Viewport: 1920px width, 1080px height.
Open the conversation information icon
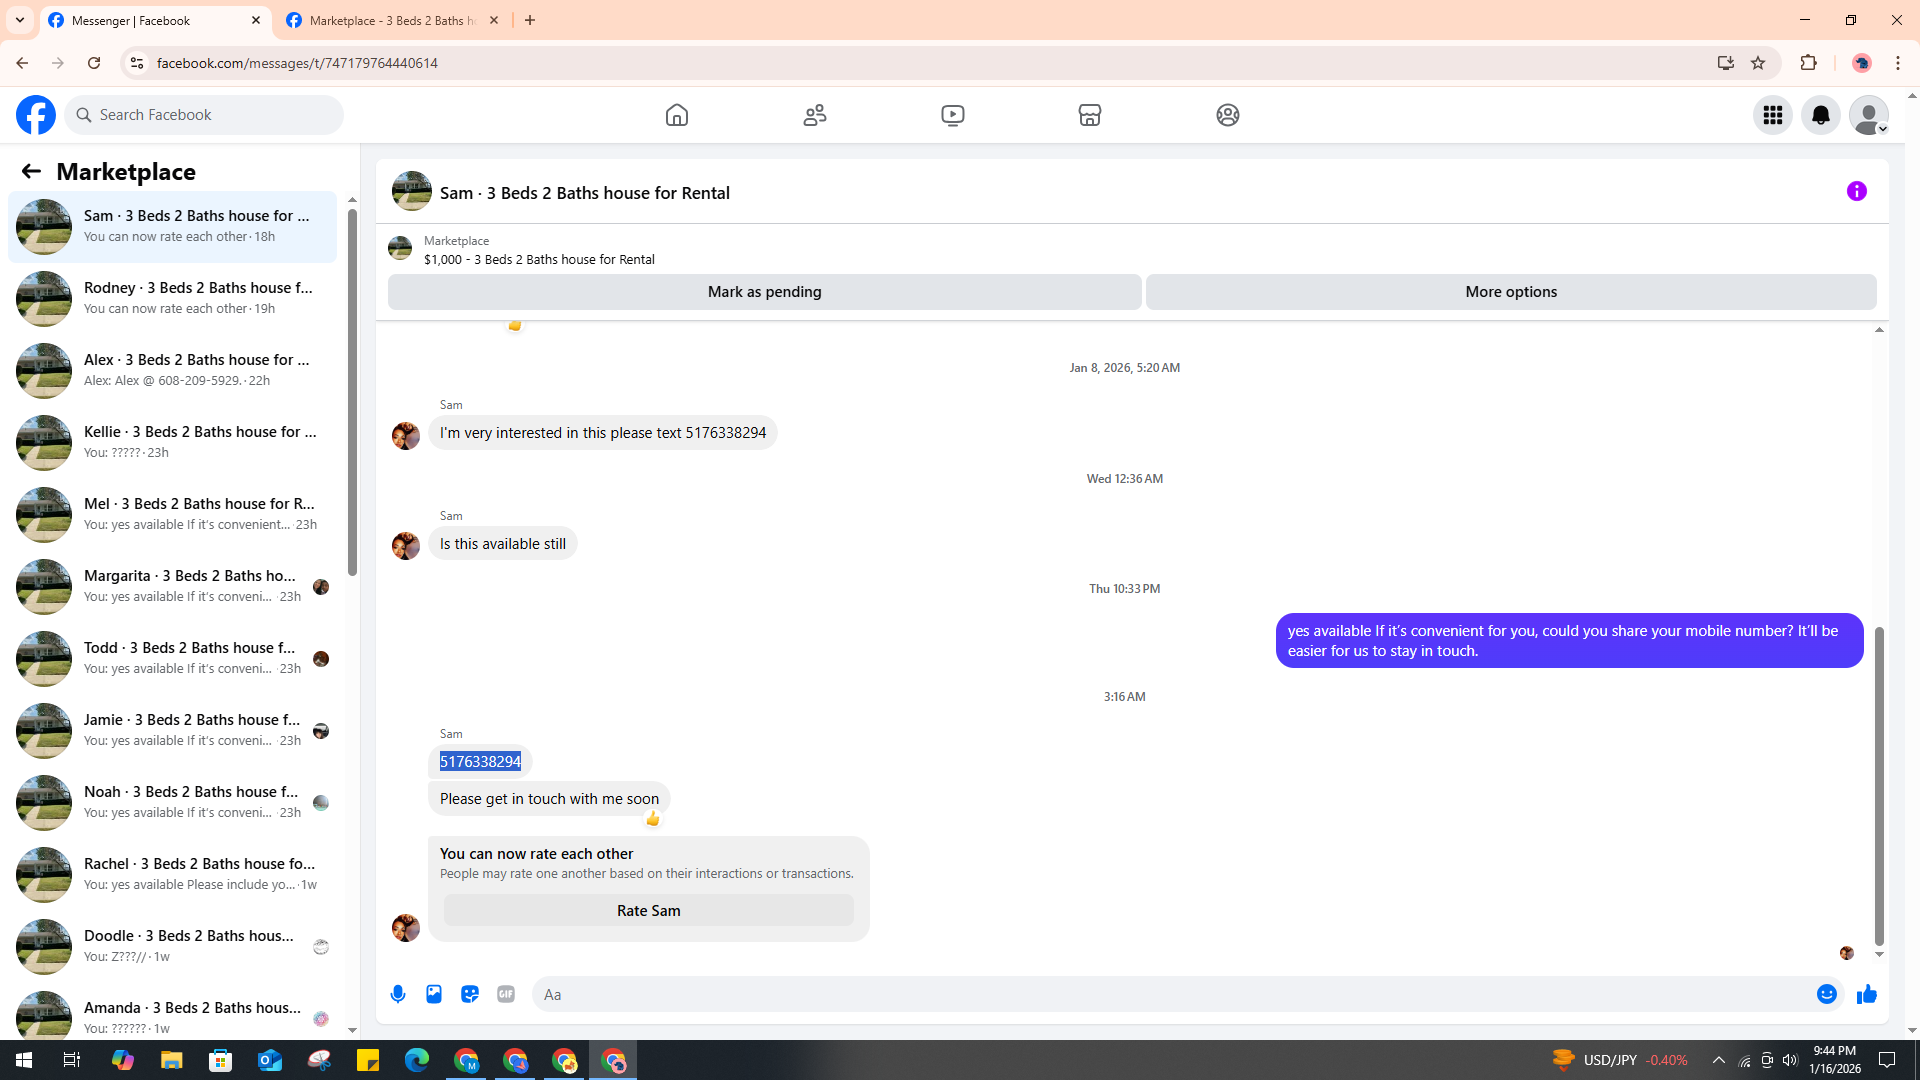1856,191
